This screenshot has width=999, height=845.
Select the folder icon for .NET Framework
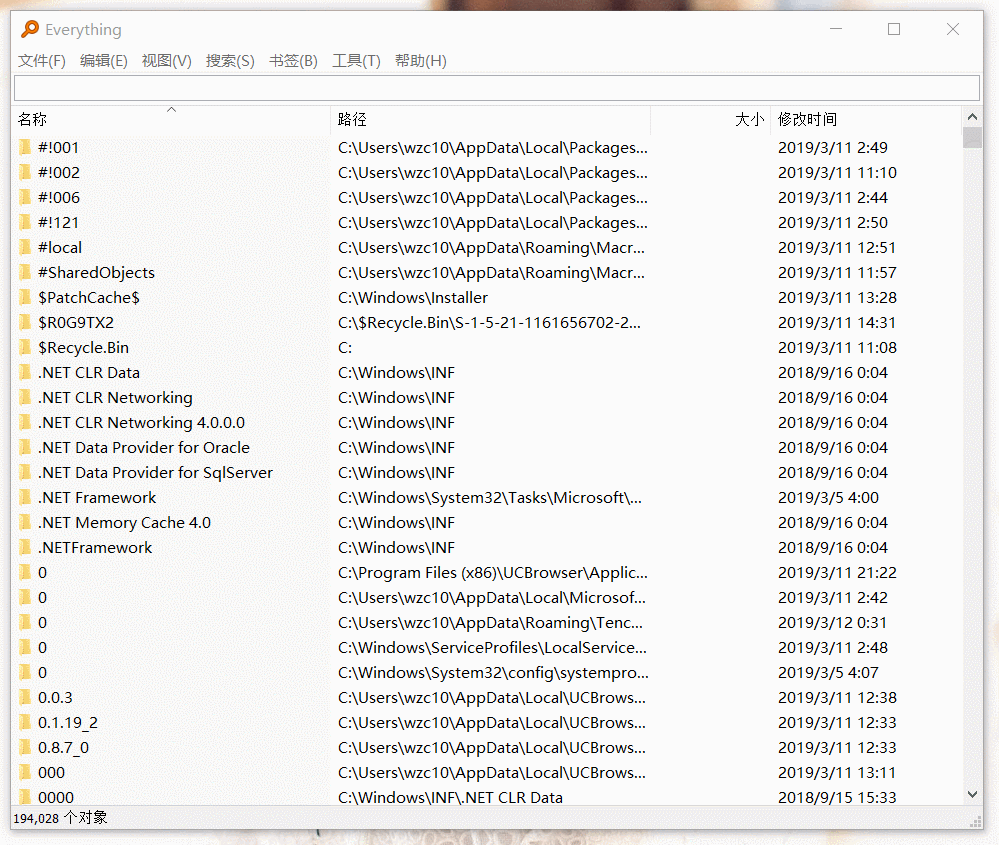(x=25, y=498)
